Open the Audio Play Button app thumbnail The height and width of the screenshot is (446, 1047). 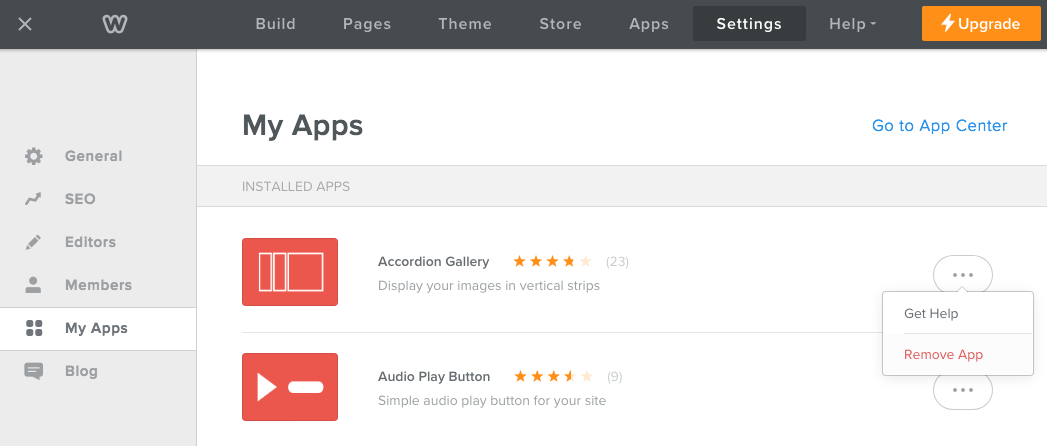click(290, 387)
